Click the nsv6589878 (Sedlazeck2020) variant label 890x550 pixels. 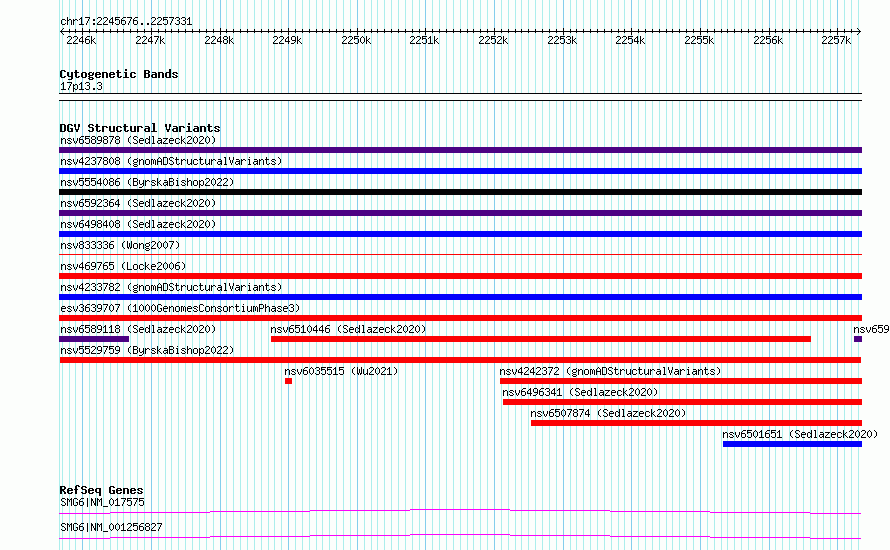point(138,140)
